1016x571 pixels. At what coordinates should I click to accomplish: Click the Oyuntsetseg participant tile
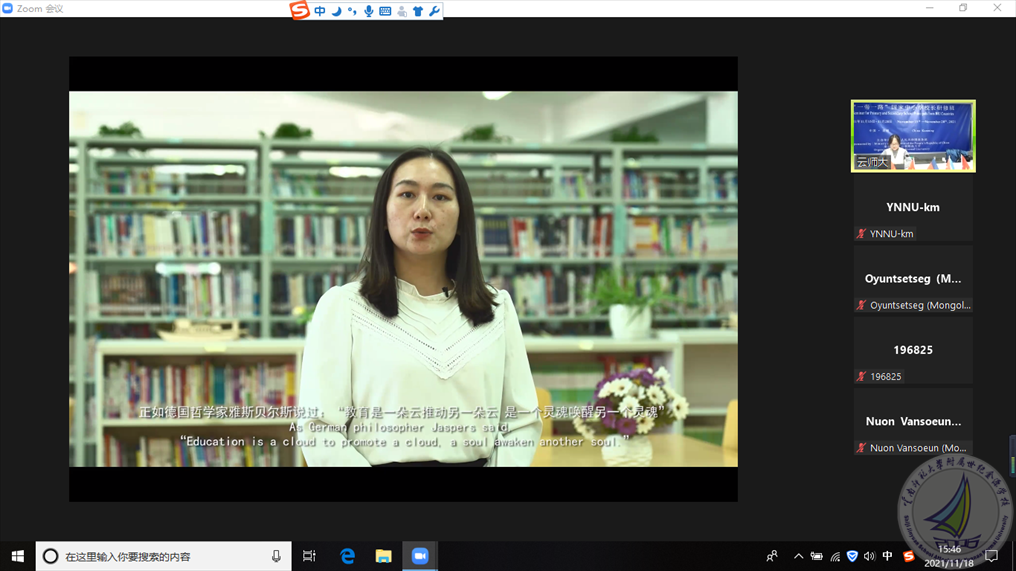[x=912, y=280]
